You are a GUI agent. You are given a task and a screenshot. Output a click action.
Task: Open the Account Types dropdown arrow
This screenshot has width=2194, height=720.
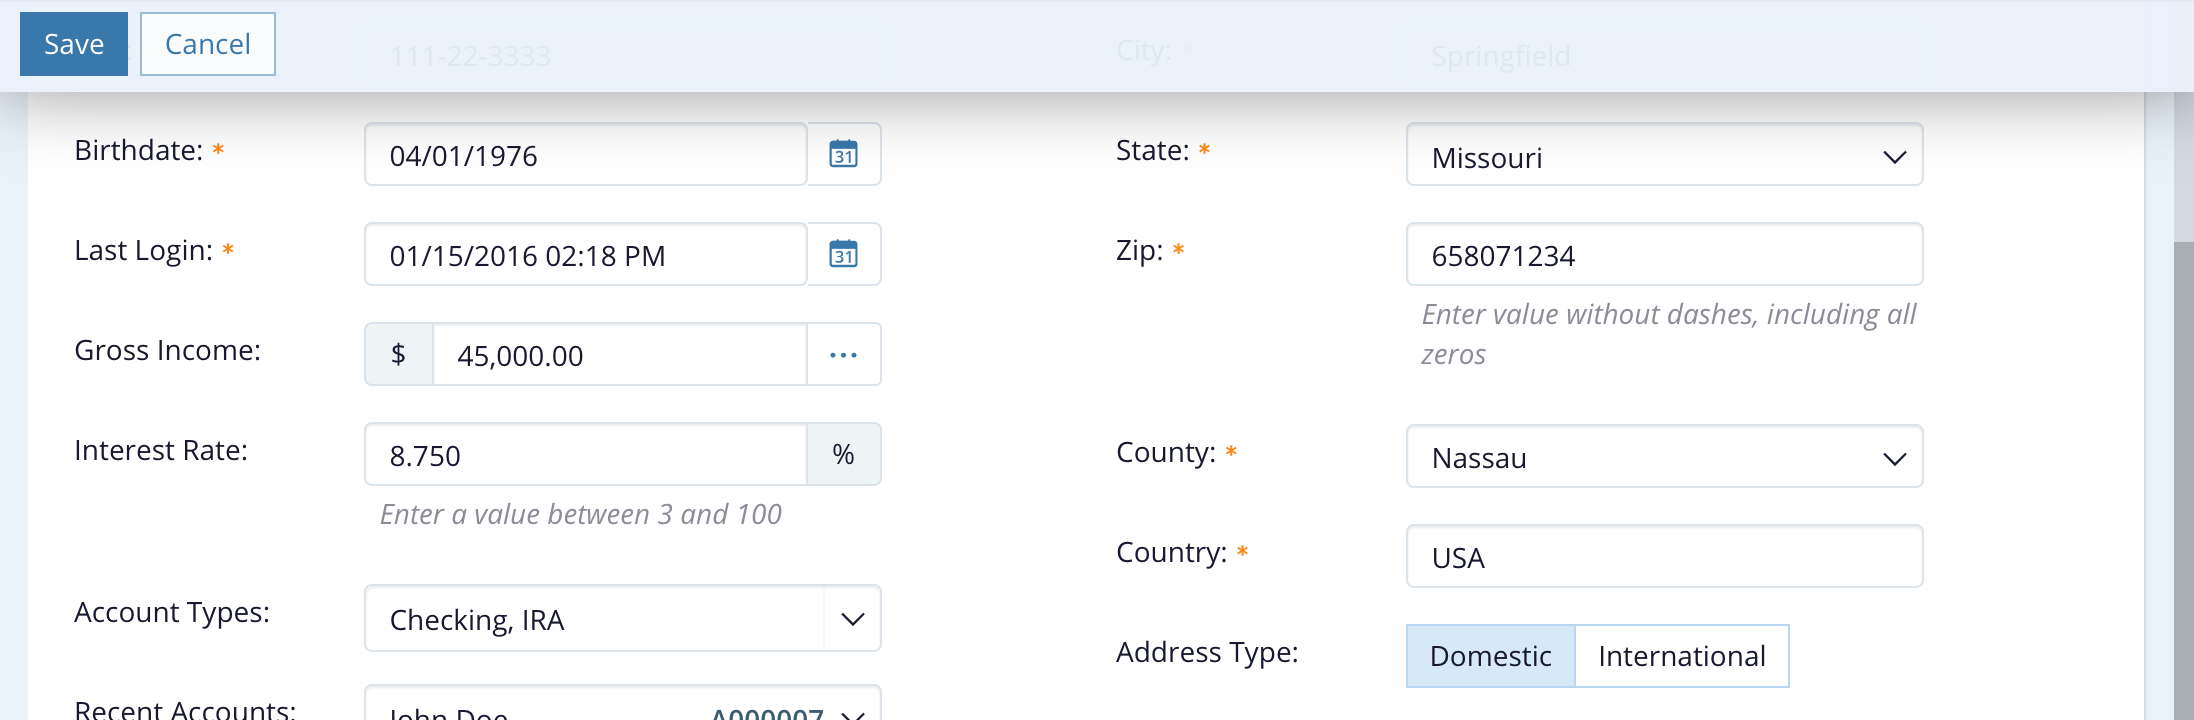coord(852,619)
